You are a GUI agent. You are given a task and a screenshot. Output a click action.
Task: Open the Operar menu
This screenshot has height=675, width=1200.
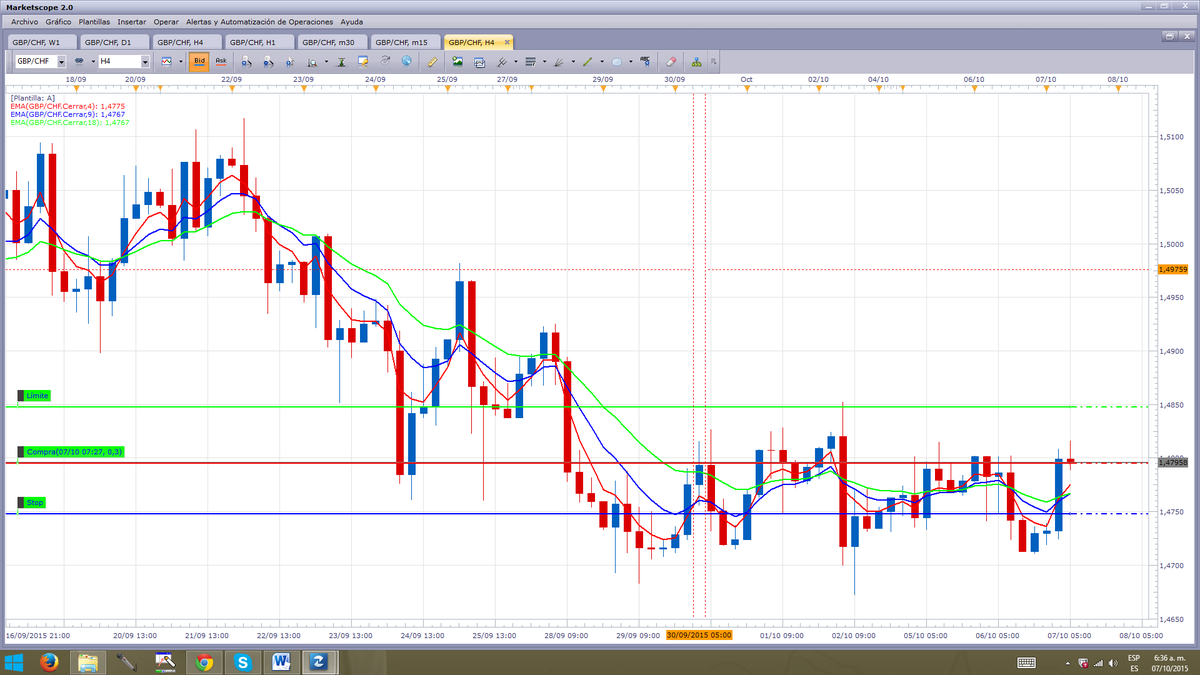point(166,21)
